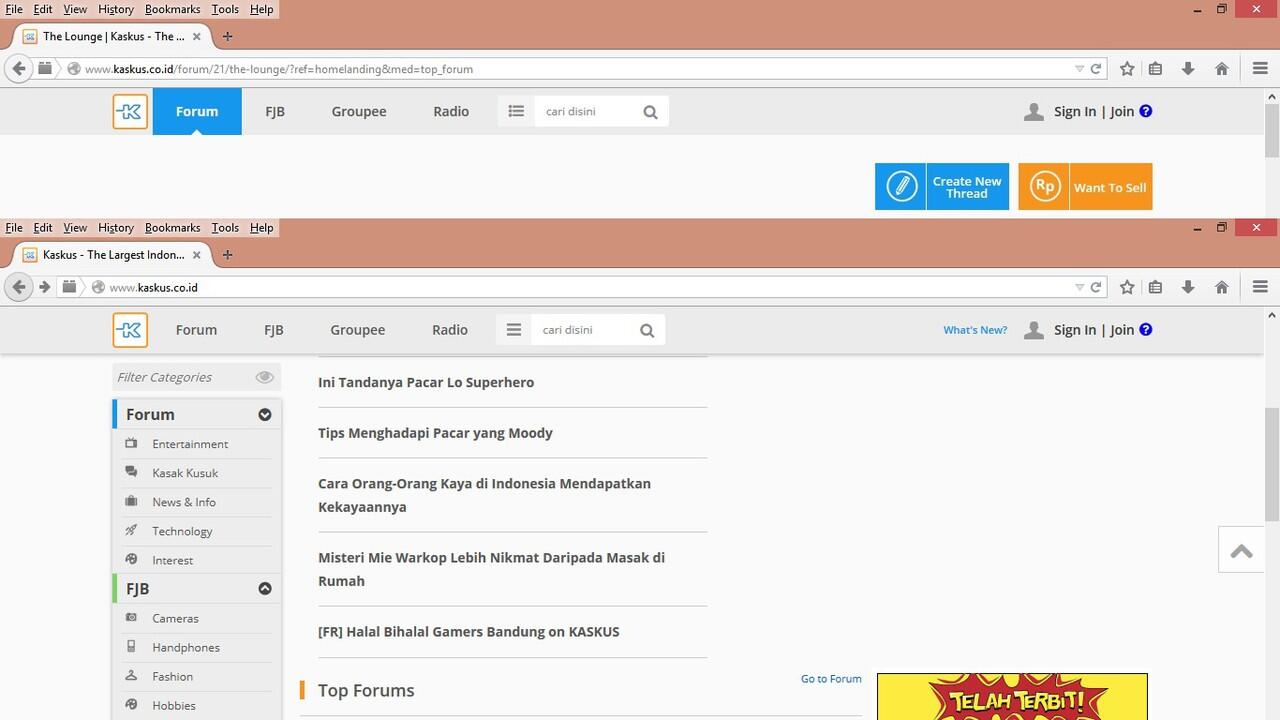Open article Ini Tandanya Pacar Lo Superhero
This screenshot has width=1280, height=720.
click(x=426, y=382)
